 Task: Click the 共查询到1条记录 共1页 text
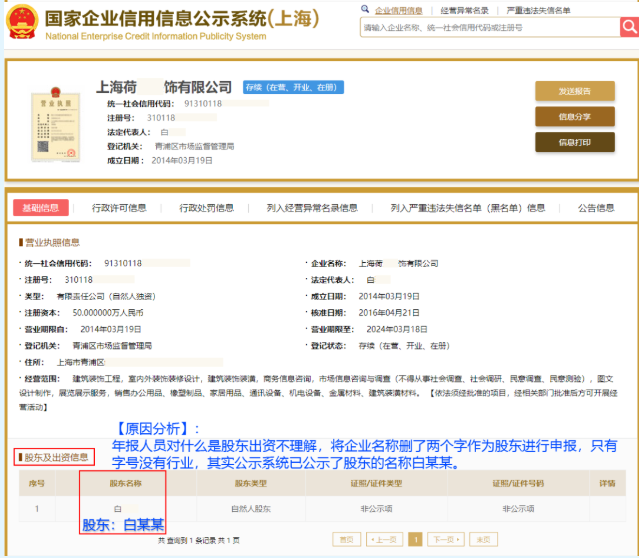(x=199, y=540)
